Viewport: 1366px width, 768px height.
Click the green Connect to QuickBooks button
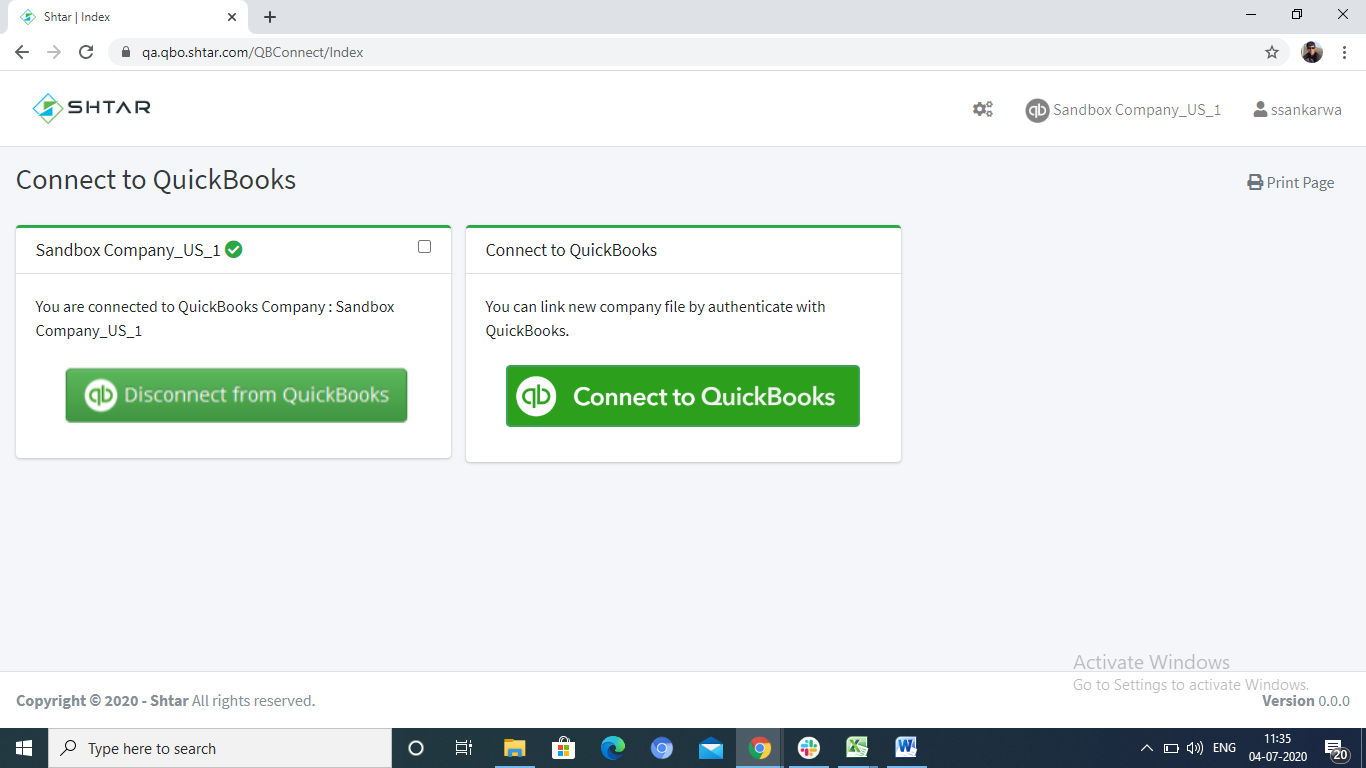(683, 396)
